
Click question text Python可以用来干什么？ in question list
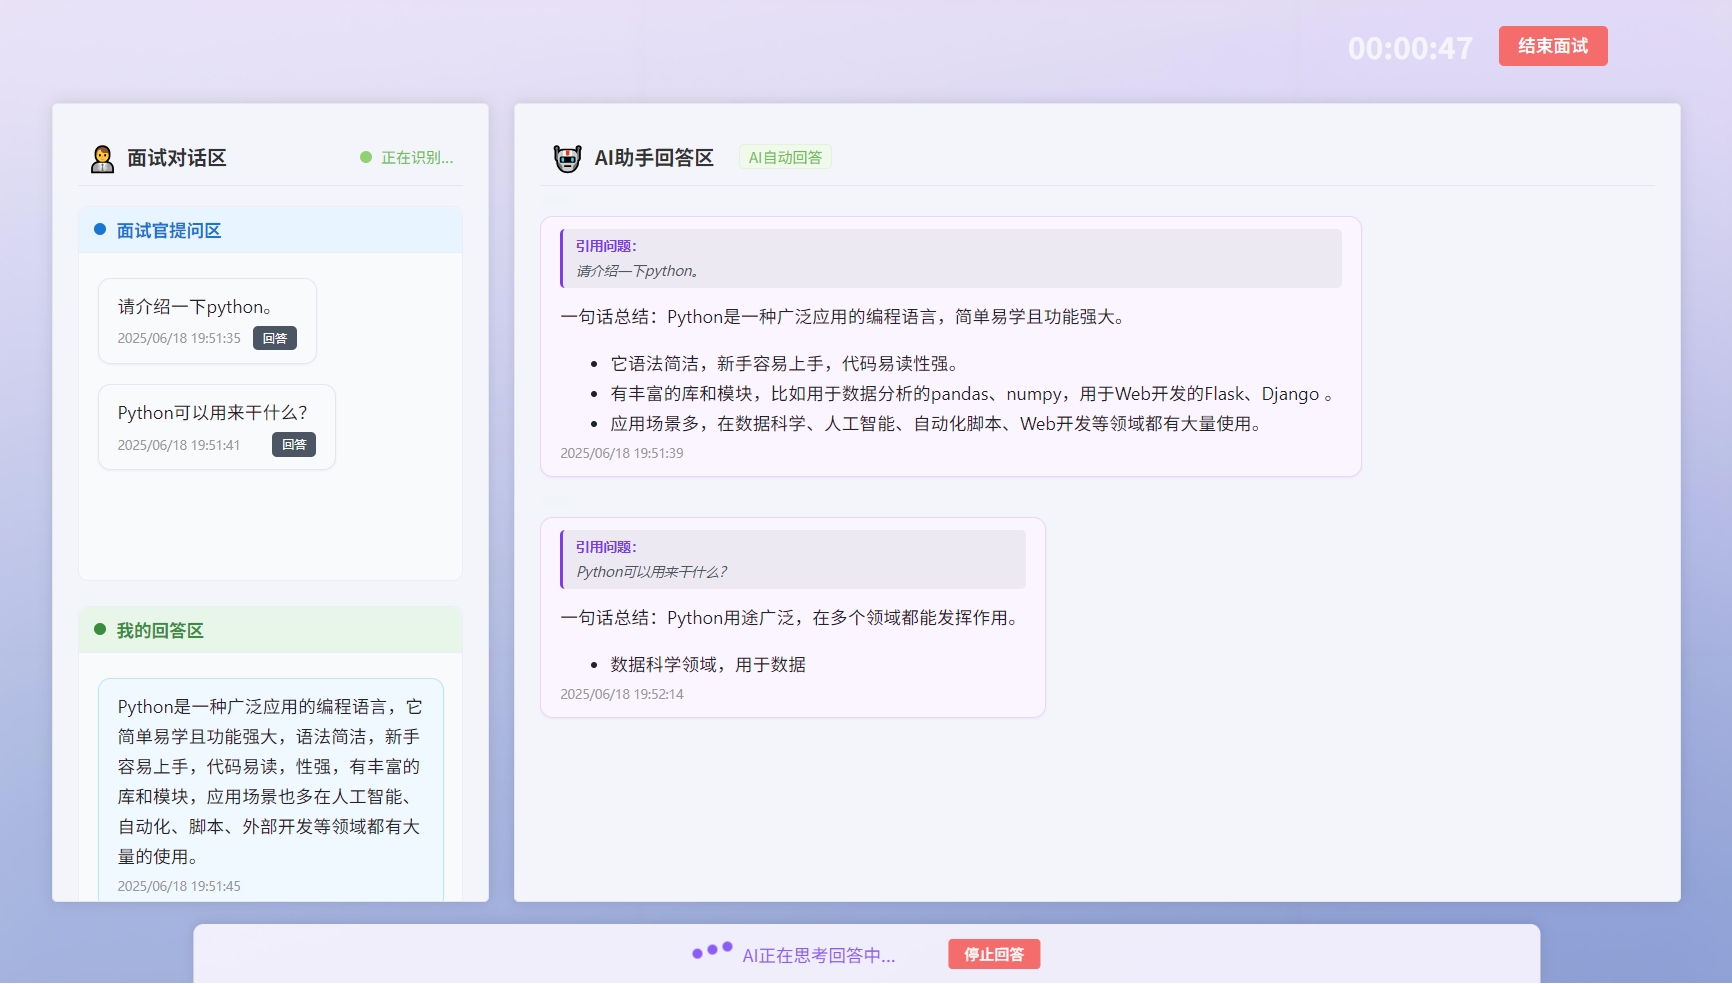click(213, 413)
